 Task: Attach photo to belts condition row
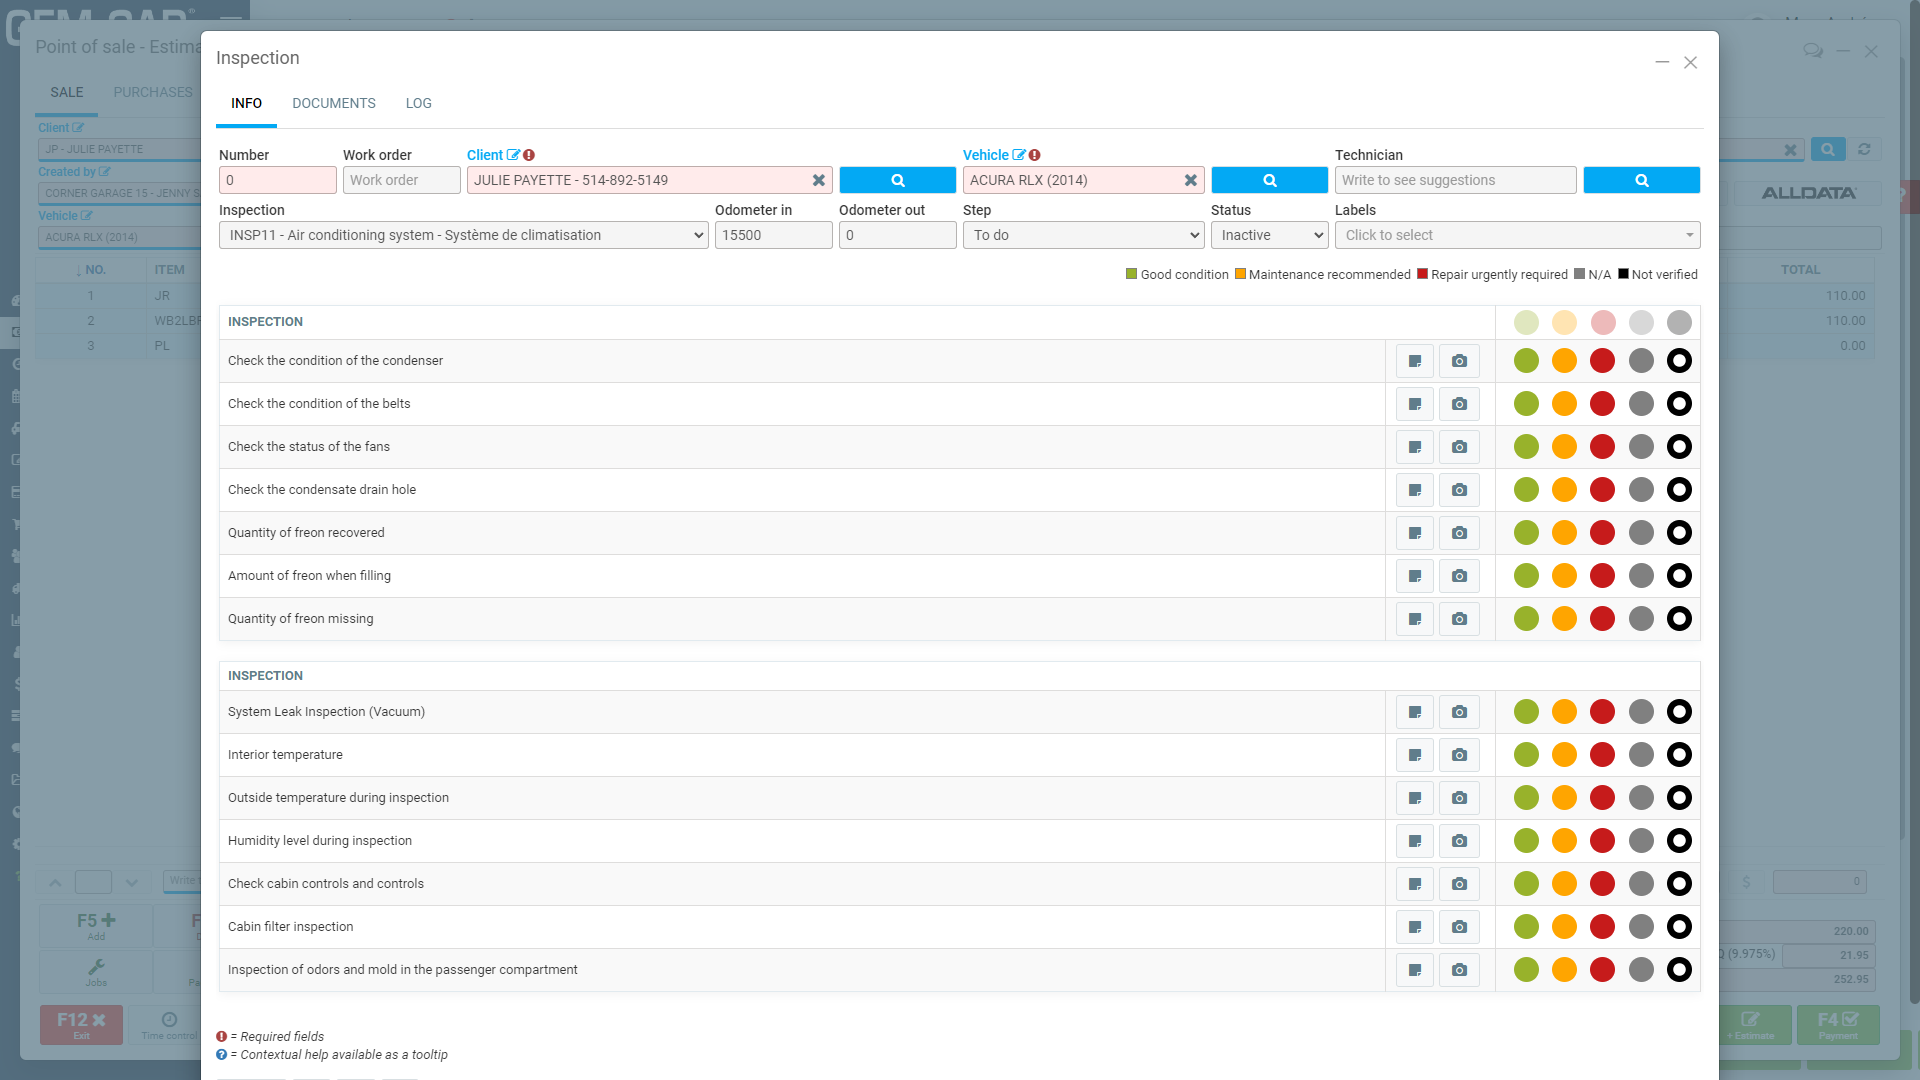(1459, 404)
